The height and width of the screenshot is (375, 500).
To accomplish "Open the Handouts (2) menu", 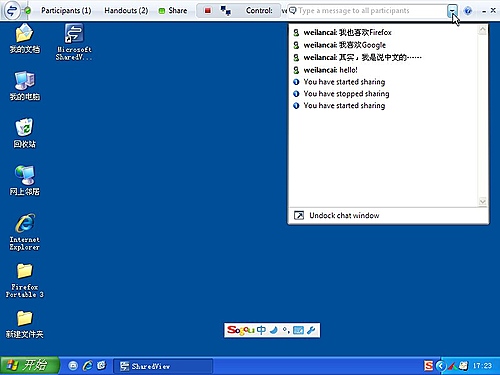I will coord(126,10).
